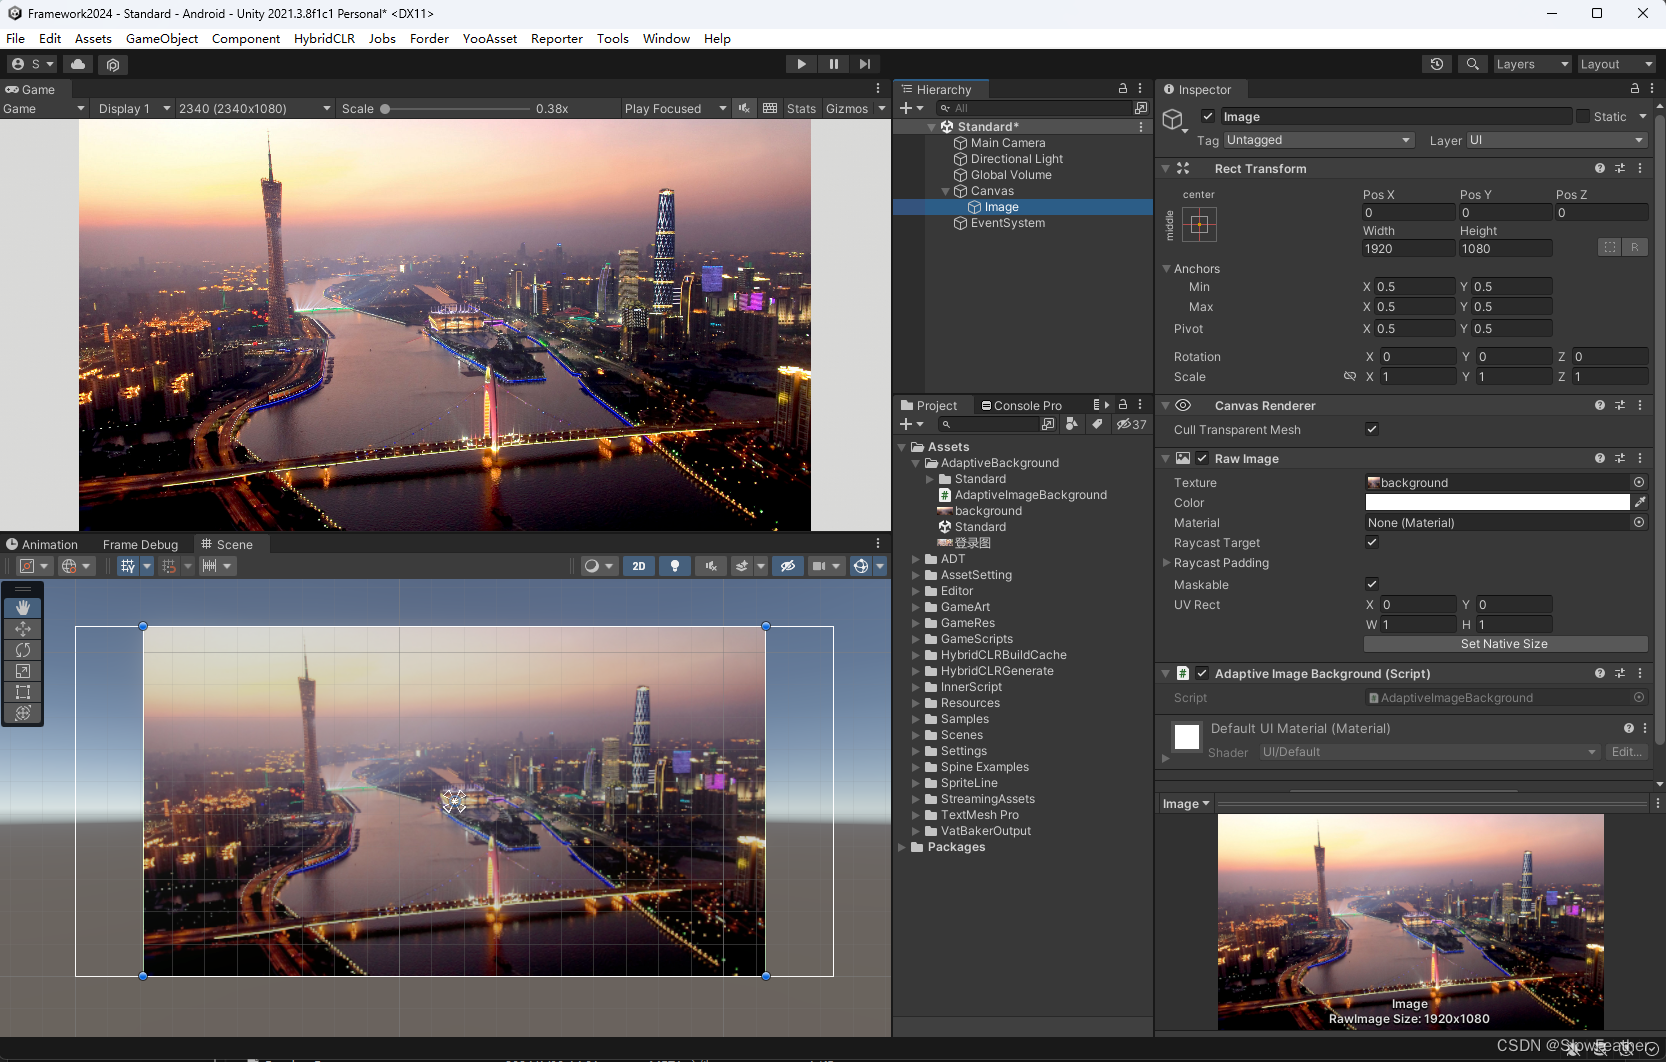Select the Hand tool in Scene view
Screen dimensions: 1666x1062
[23, 608]
